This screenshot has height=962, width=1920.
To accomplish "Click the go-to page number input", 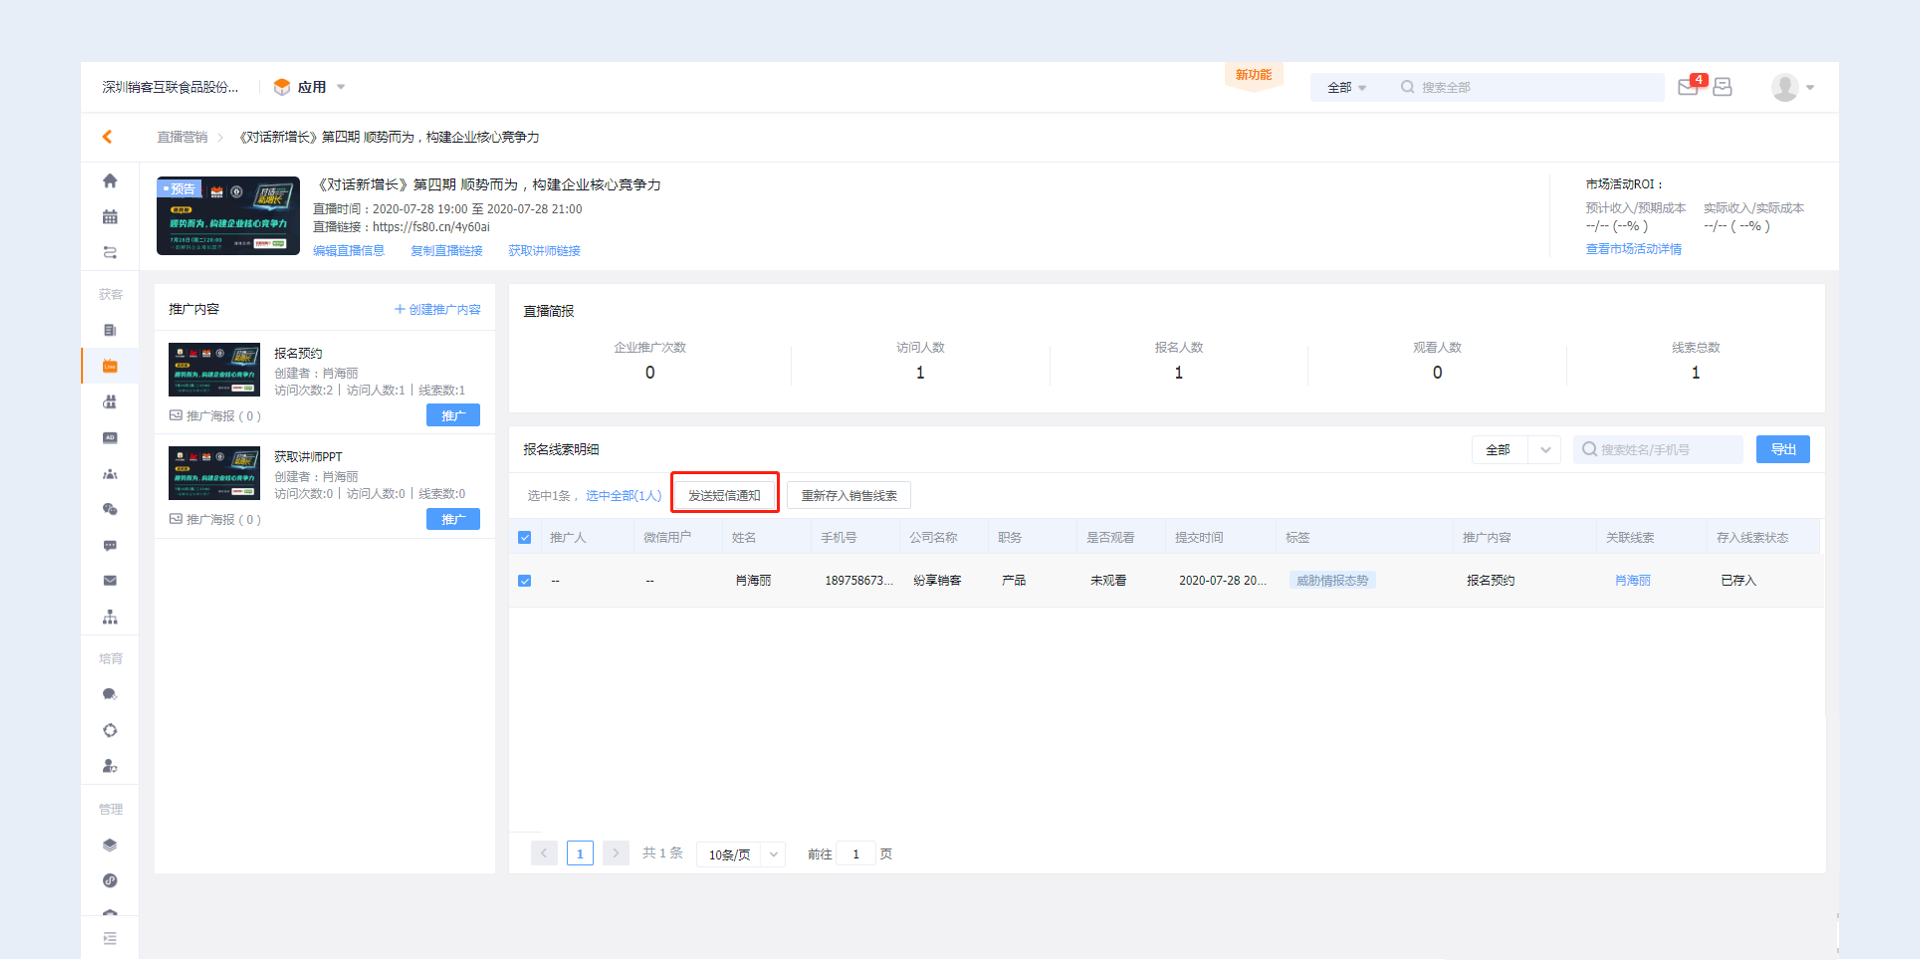I will [x=856, y=855].
